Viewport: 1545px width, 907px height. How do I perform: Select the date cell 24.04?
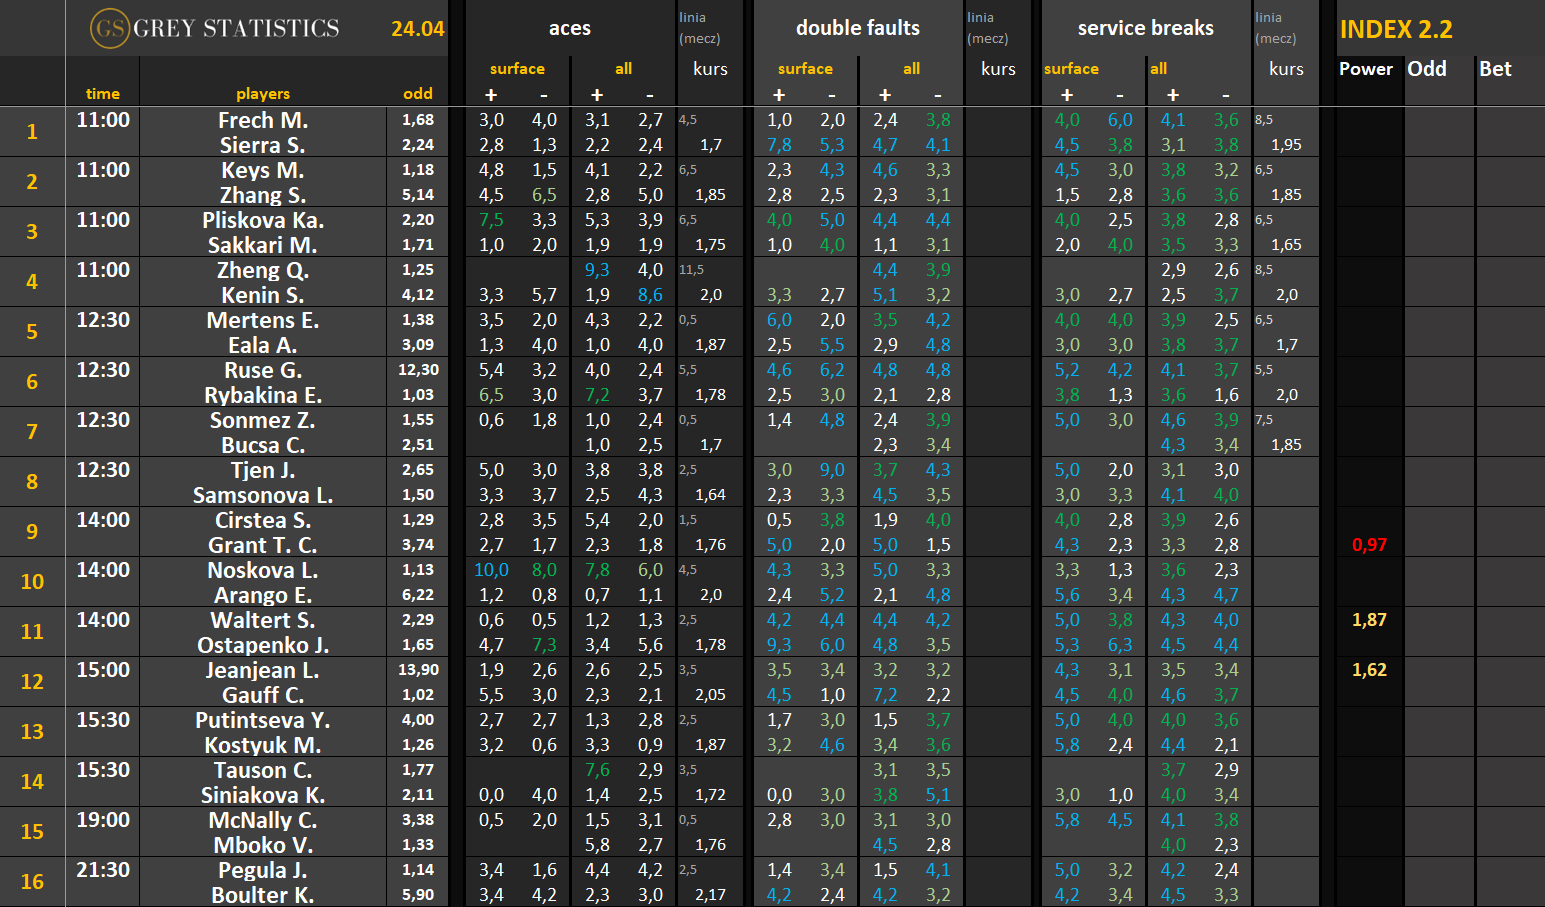pyautogui.click(x=417, y=29)
